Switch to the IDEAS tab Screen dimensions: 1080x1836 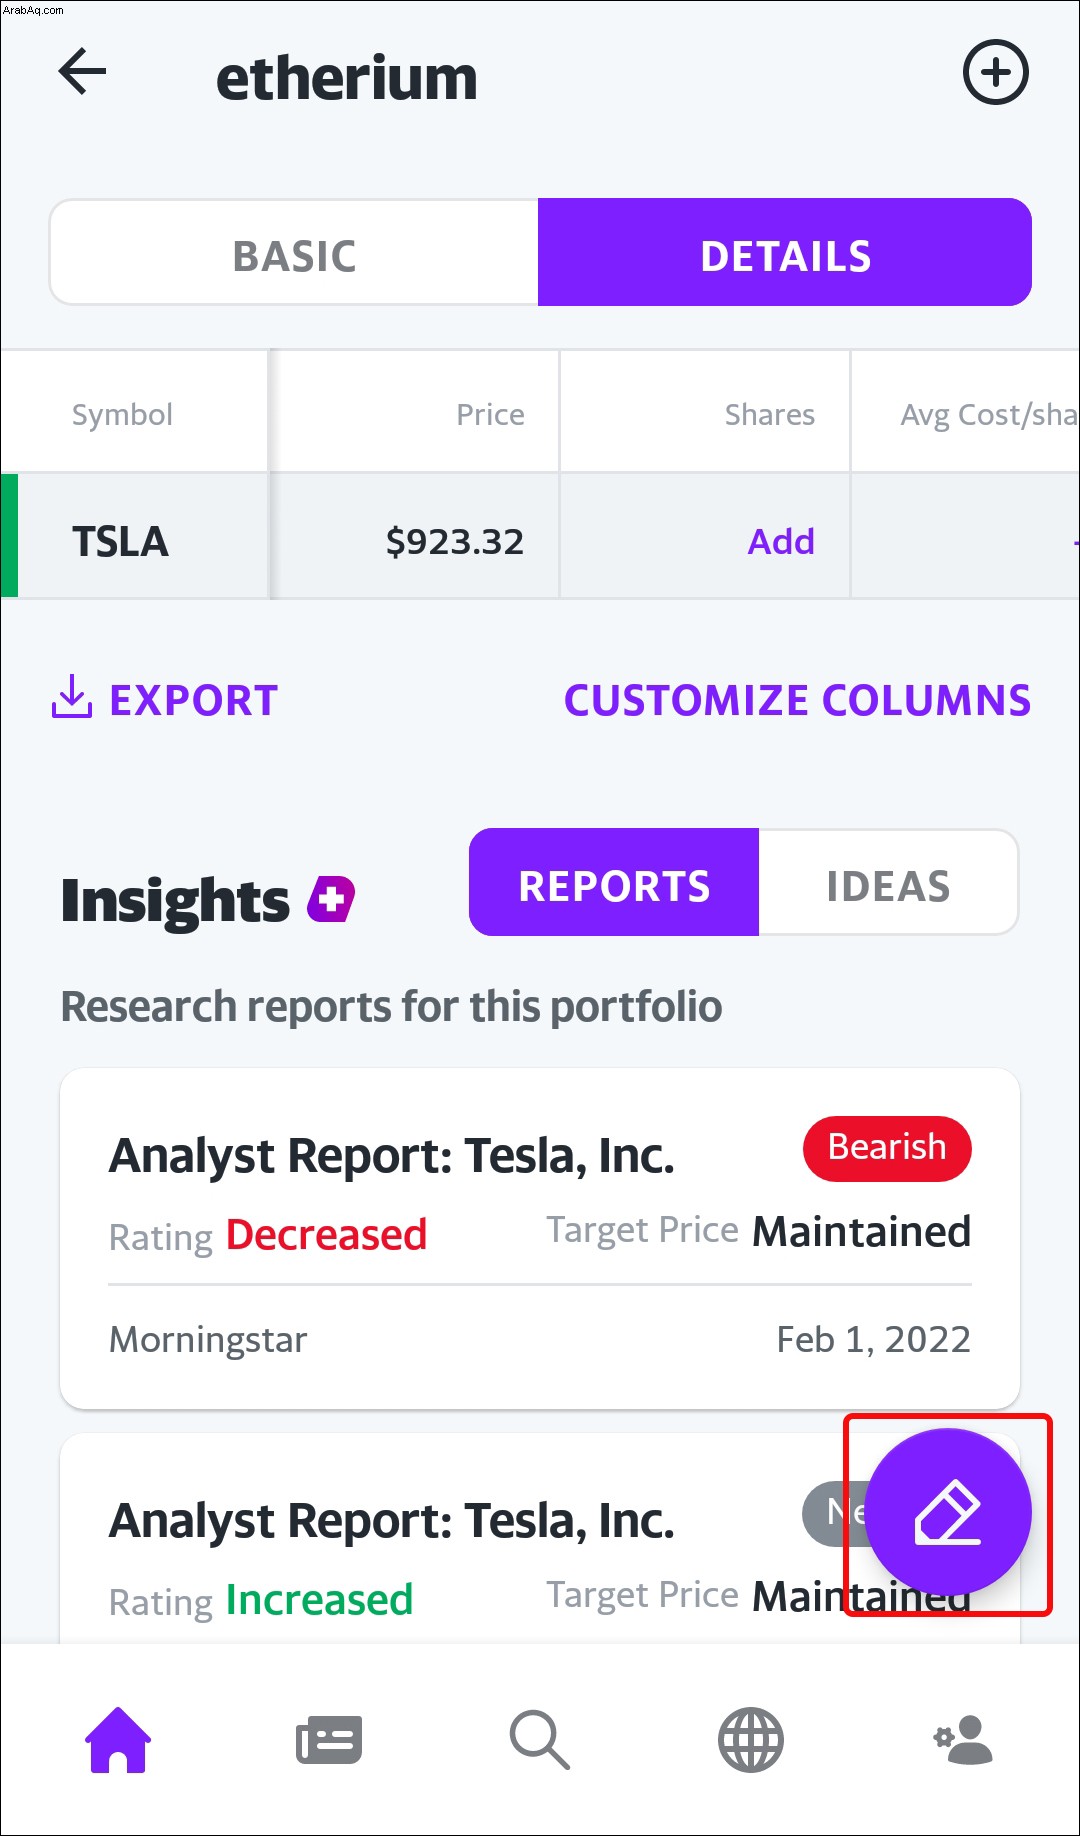click(x=887, y=883)
